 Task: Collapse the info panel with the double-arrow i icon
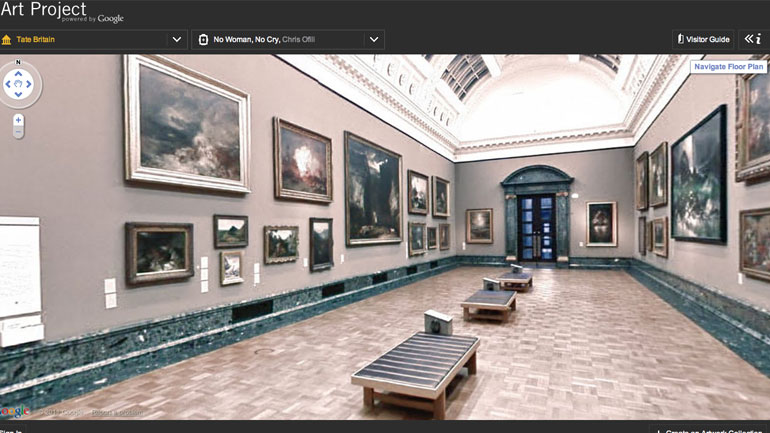tap(752, 39)
